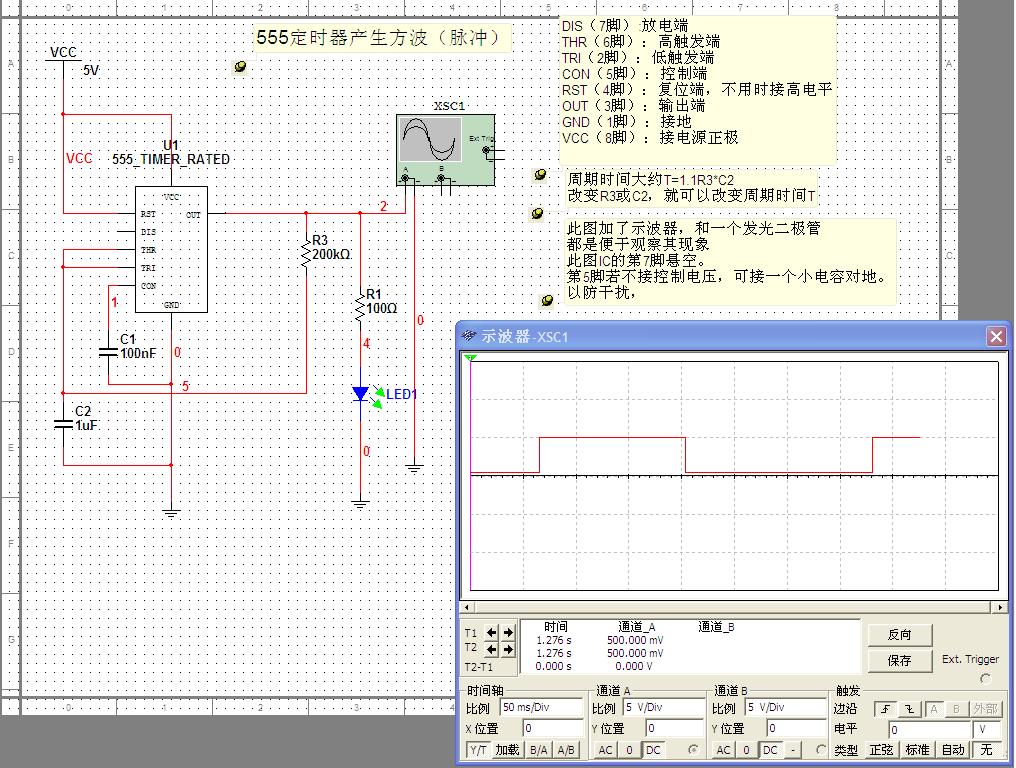Close the 示波器-XSC1 oscilloscope window
The height and width of the screenshot is (768, 1016).
click(996, 337)
